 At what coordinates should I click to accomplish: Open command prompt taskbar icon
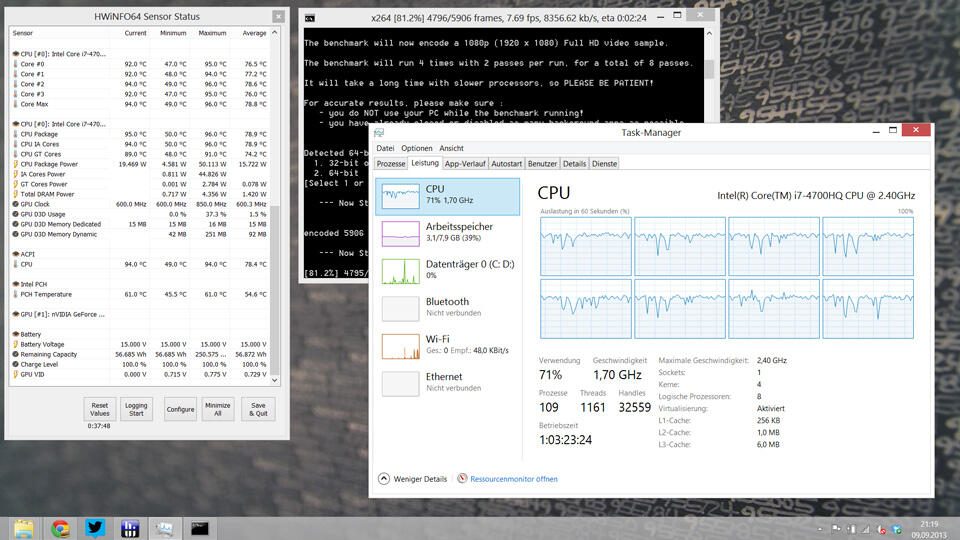(x=200, y=528)
